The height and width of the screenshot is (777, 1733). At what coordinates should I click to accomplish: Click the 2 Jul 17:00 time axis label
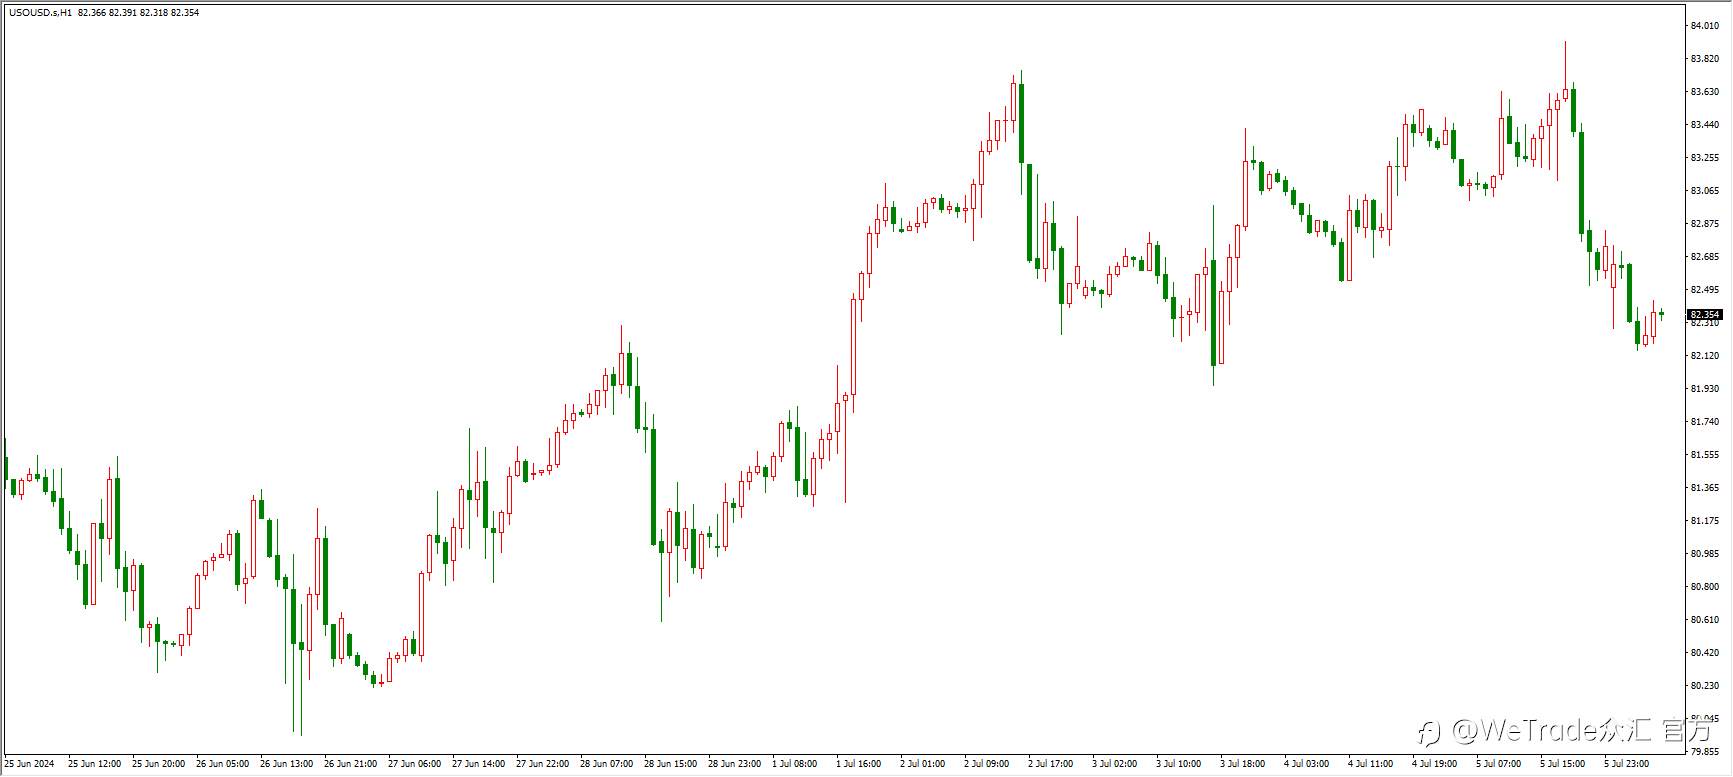coord(1051,764)
